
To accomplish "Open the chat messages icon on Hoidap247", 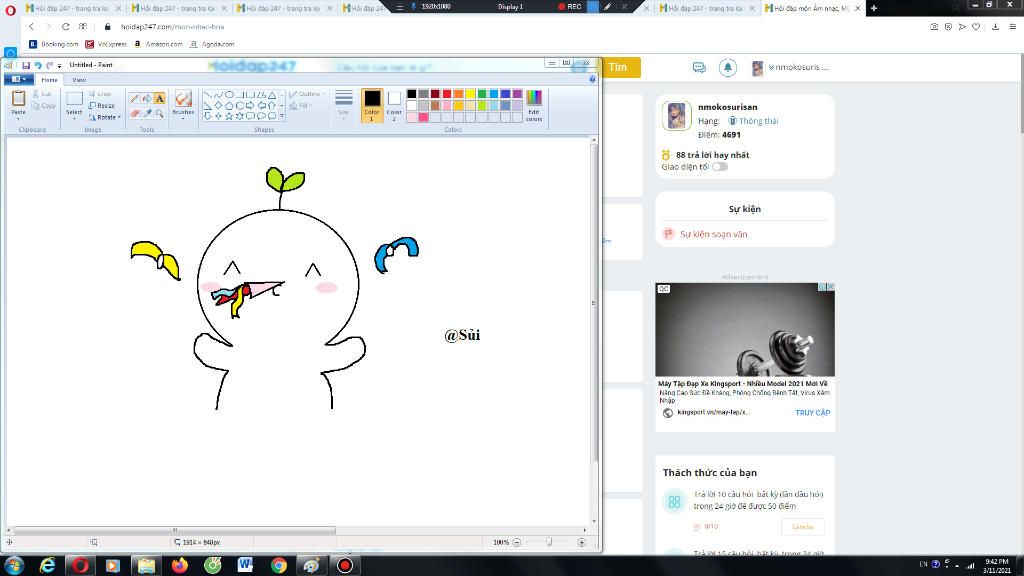I will pos(699,67).
